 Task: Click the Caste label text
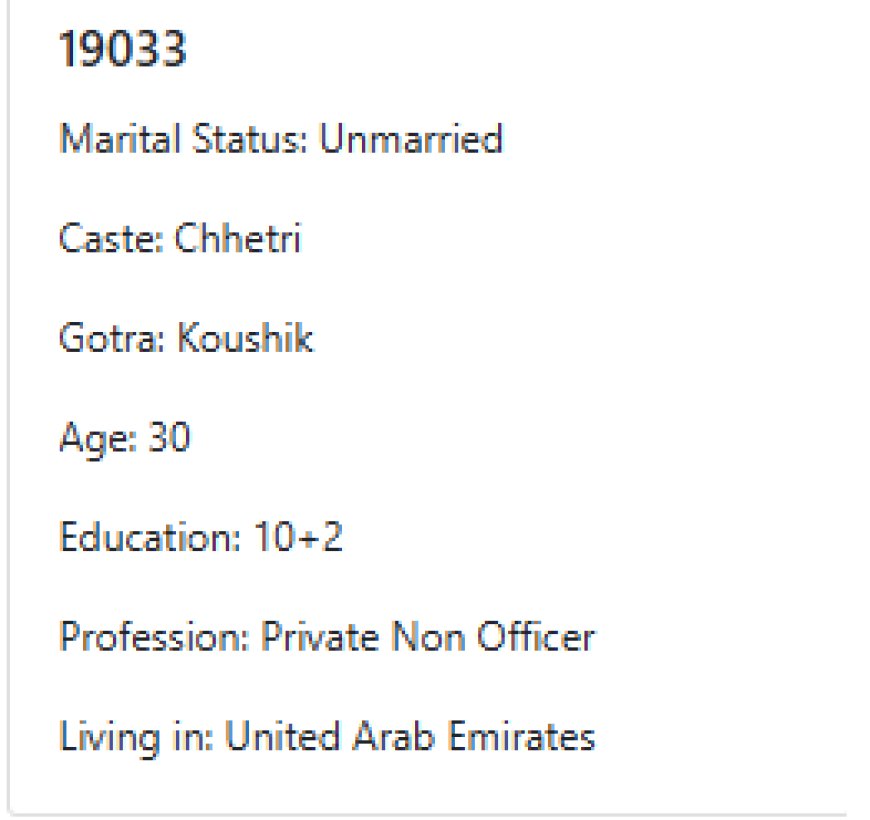tap(111, 239)
